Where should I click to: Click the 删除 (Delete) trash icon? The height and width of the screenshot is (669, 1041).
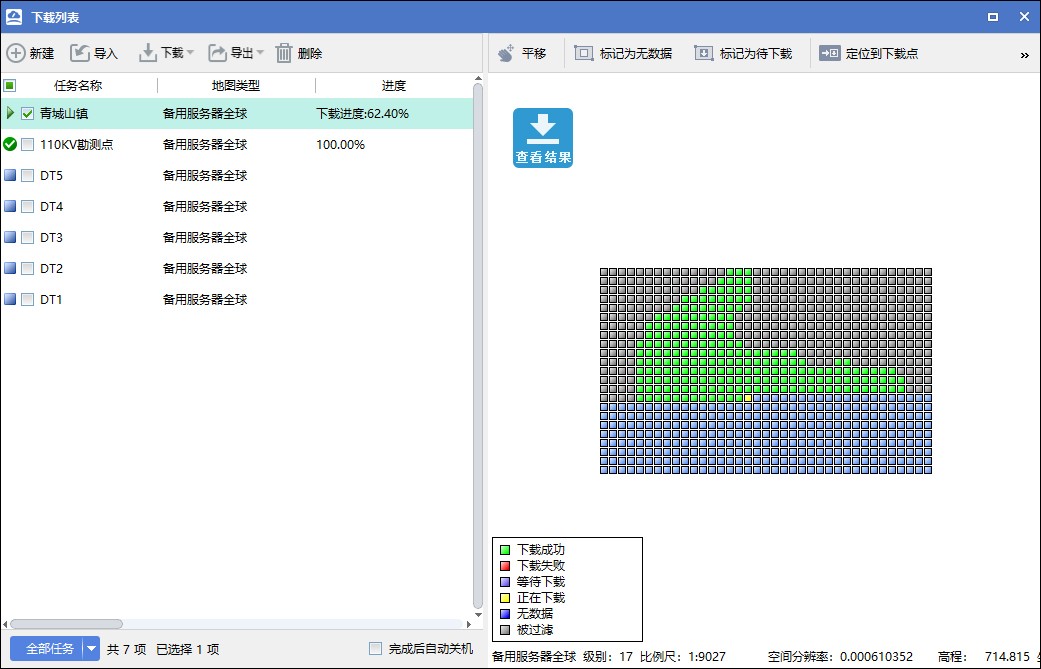click(x=284, y=53)
